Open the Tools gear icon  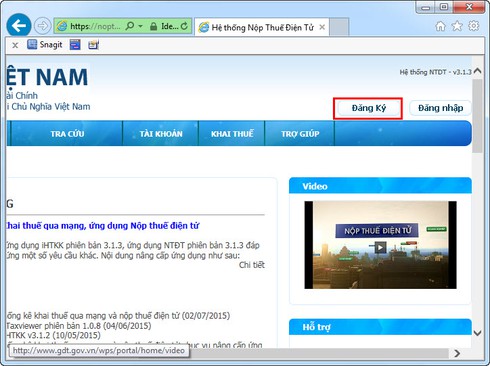tap(473, 26)
